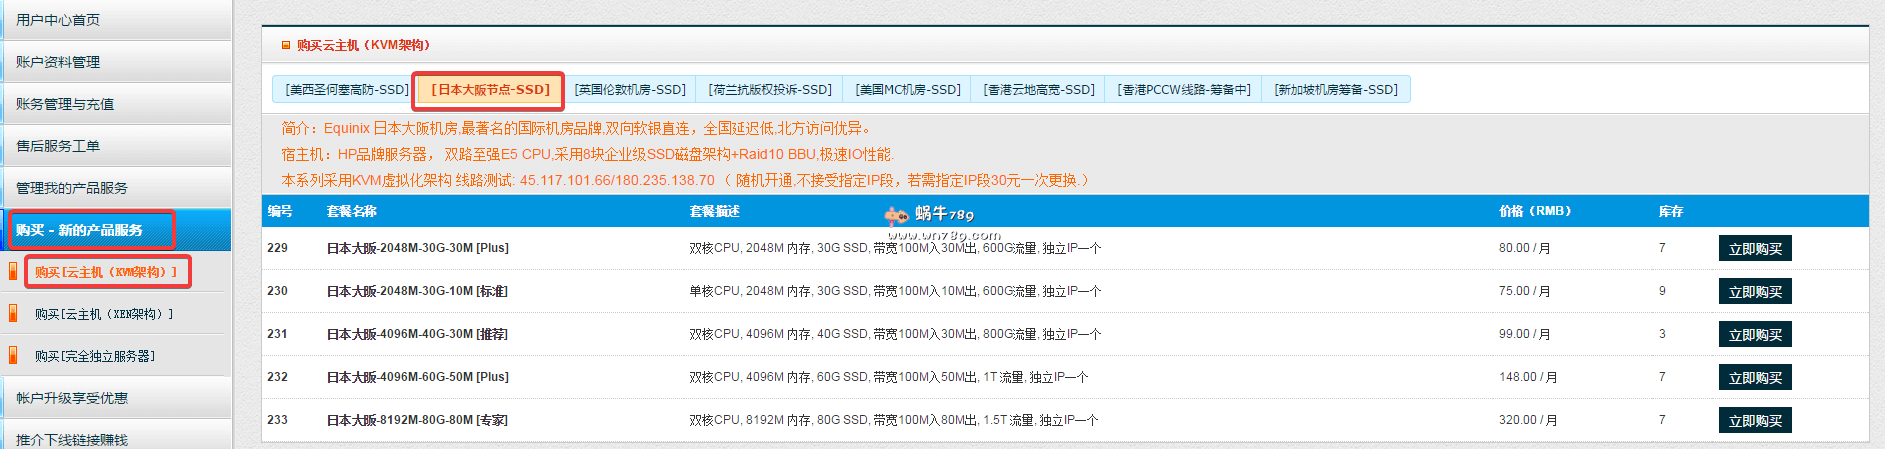Switch to 荷兰抗版权投诉-SSD tab
The image size is (1885, 449).
pyautogui.click(x=770, y=90)
